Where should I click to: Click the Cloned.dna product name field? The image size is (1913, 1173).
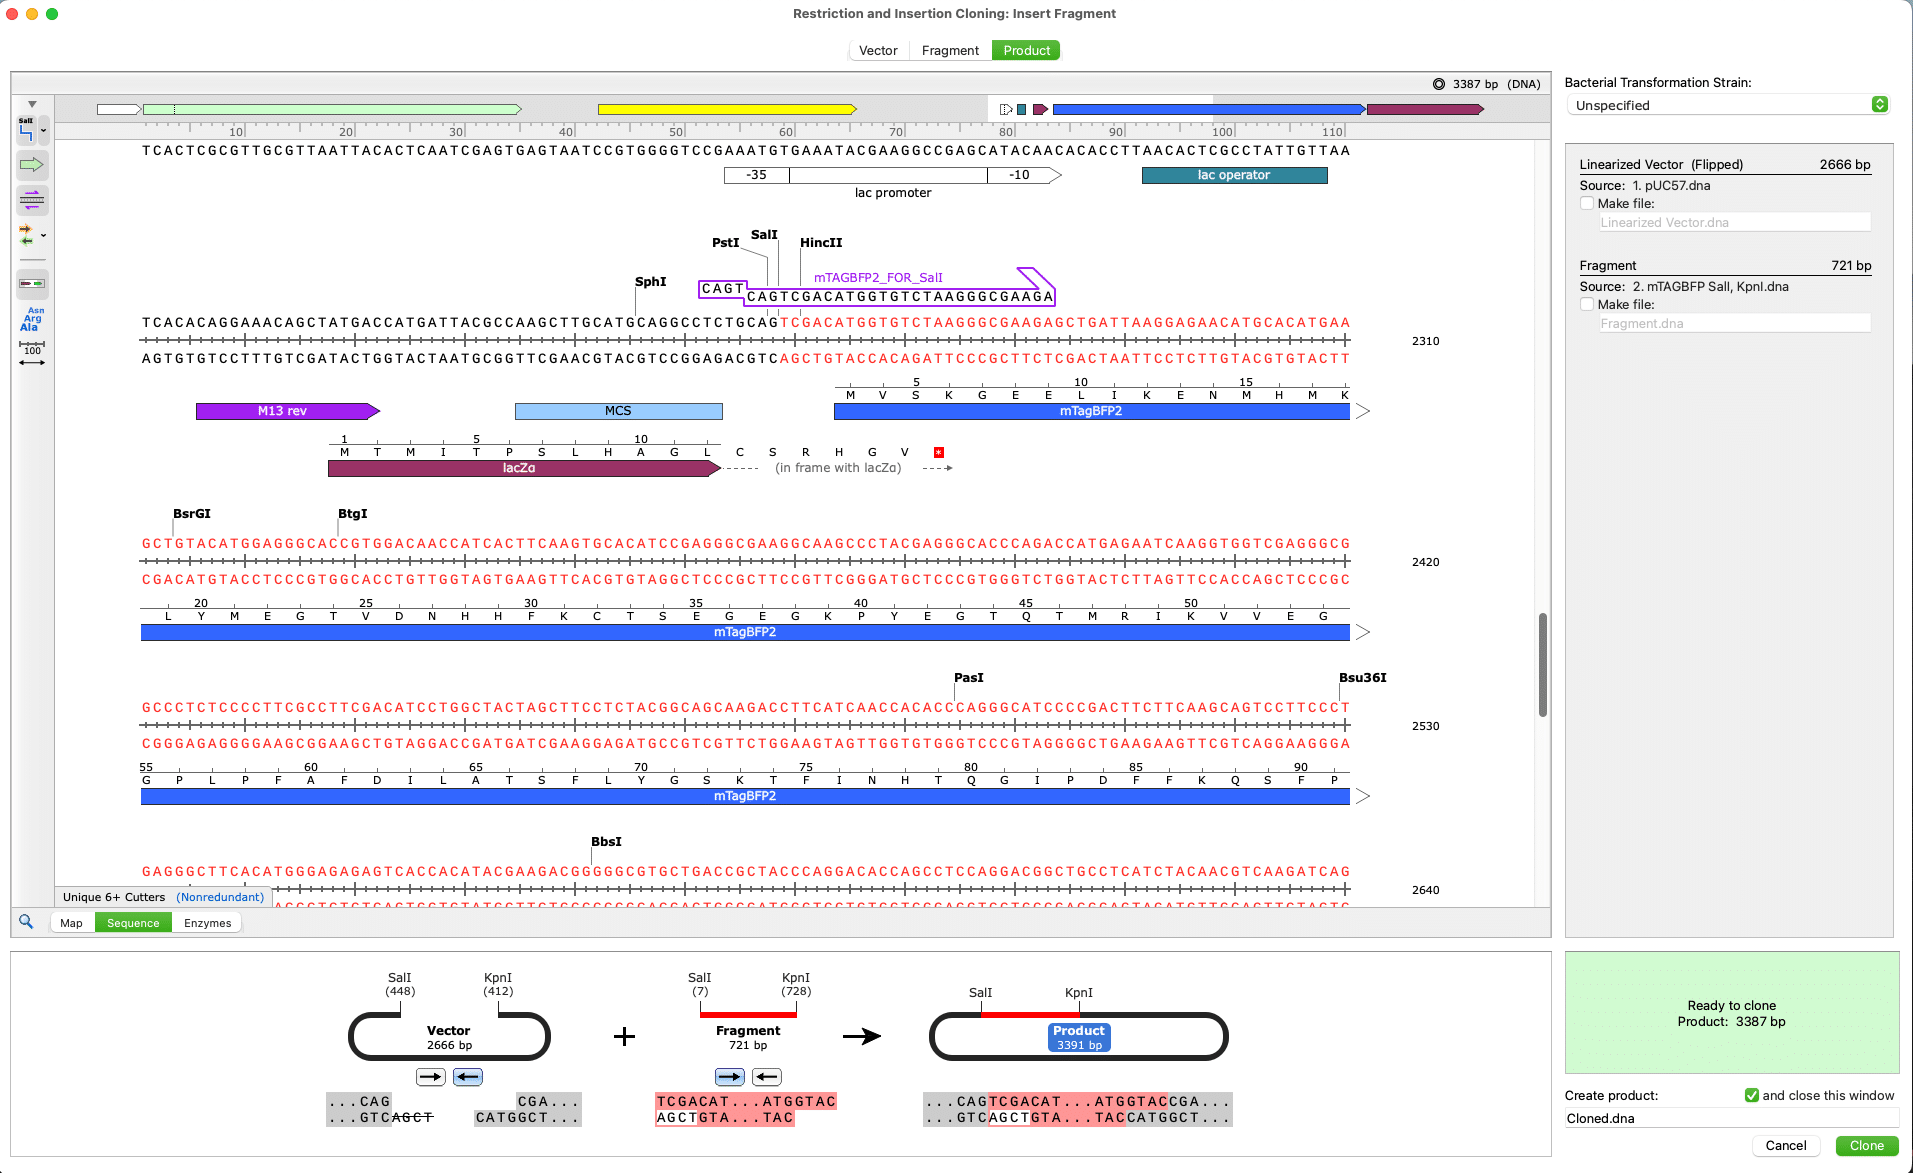pyautogui.click(x=1732, y=1118)
